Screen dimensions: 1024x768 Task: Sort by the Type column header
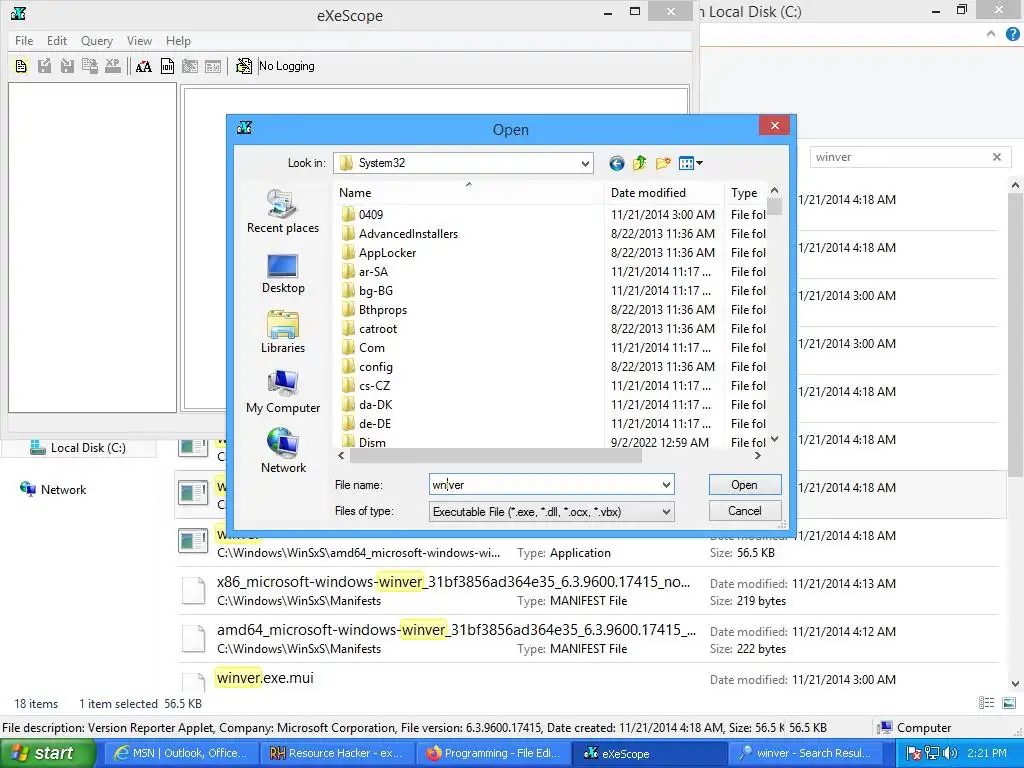pyautogui.click(x=746, y=193)
